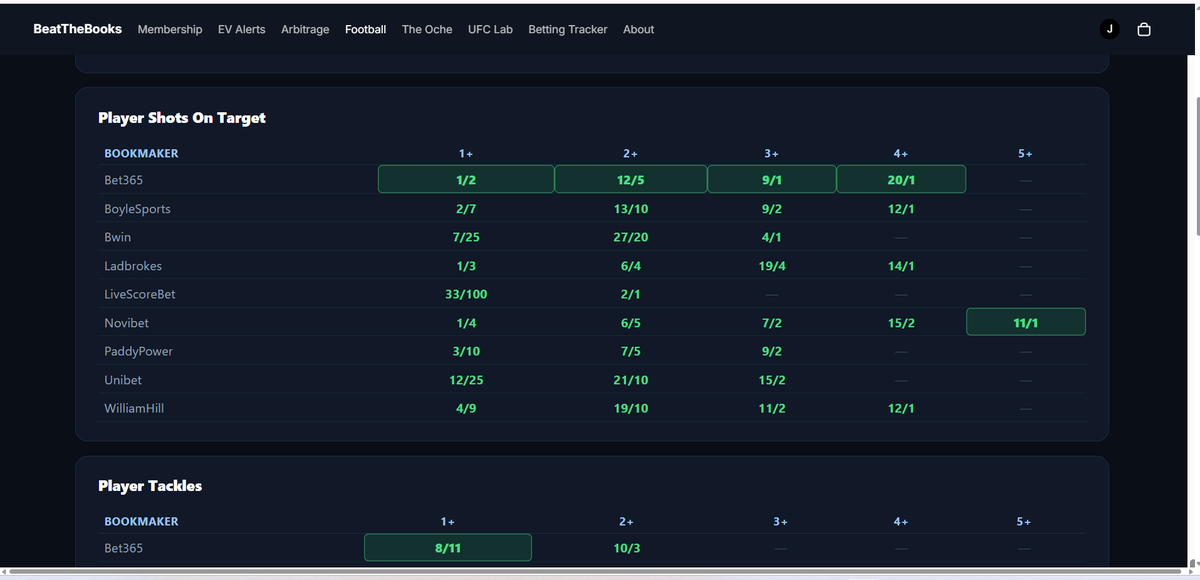Click LiveScoreBet 2/1 odds

coord(631,294)
